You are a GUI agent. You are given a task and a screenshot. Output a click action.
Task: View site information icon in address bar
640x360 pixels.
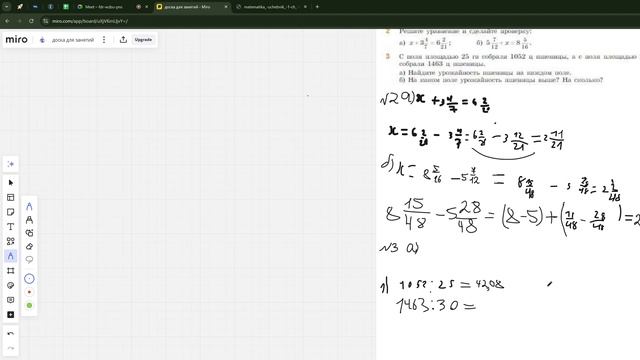[x=46, y=21]
